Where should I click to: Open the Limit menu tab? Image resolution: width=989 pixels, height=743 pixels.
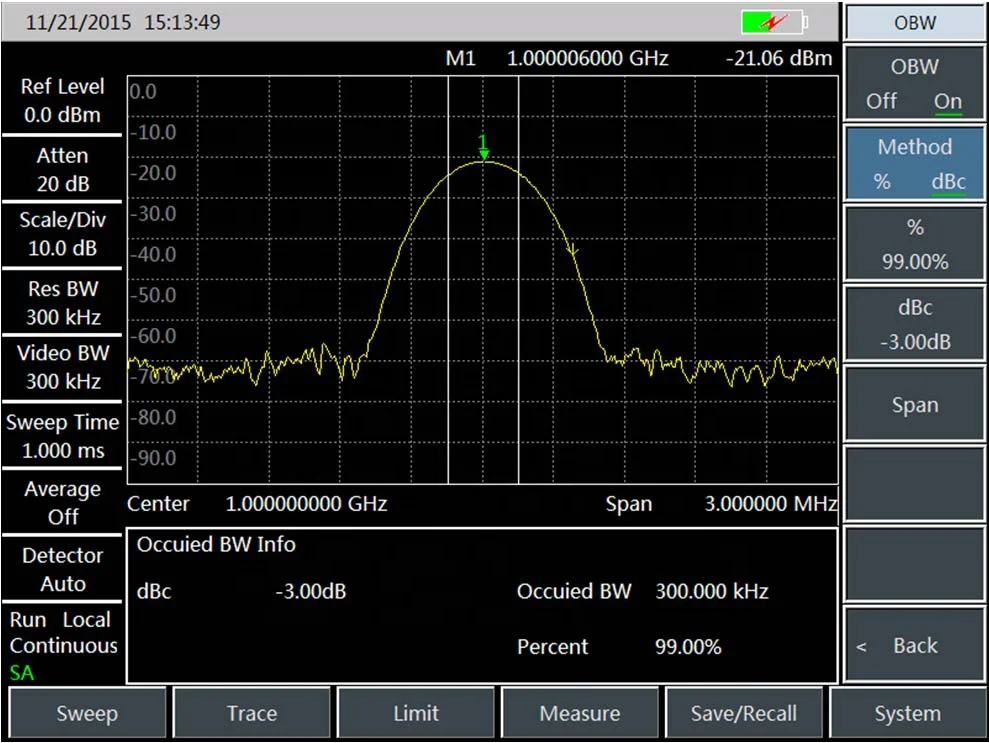point(415,713)
